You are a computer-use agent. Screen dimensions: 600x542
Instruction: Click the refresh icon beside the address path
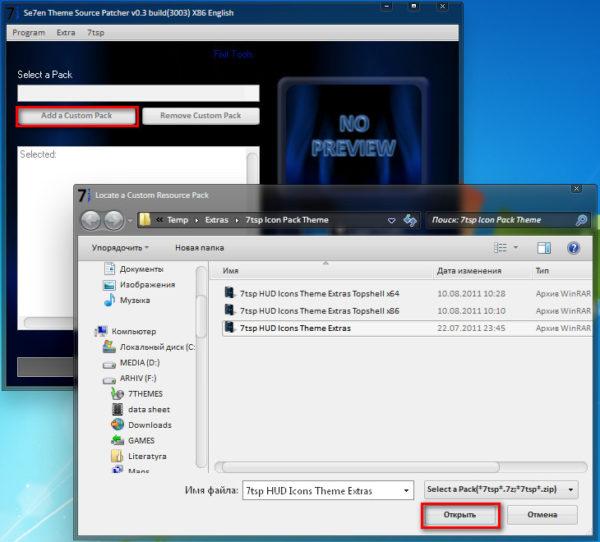click(410, 220)
